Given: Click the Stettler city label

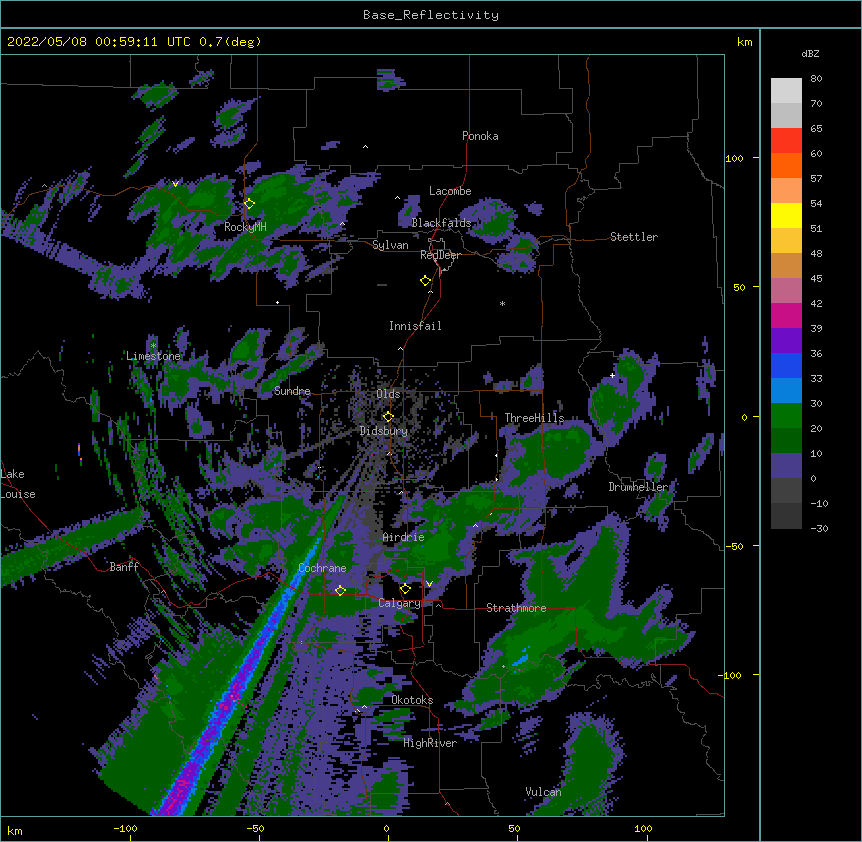Looking at the screenshot, I should (x=634, y=237).
